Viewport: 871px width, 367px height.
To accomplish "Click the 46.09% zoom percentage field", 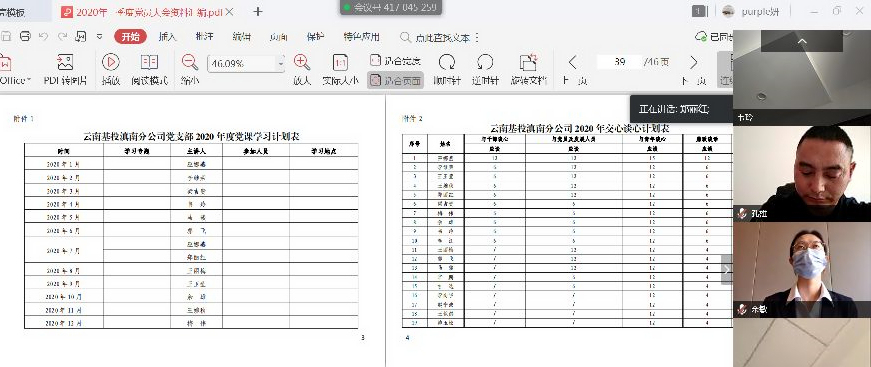I will coord(241,64).
